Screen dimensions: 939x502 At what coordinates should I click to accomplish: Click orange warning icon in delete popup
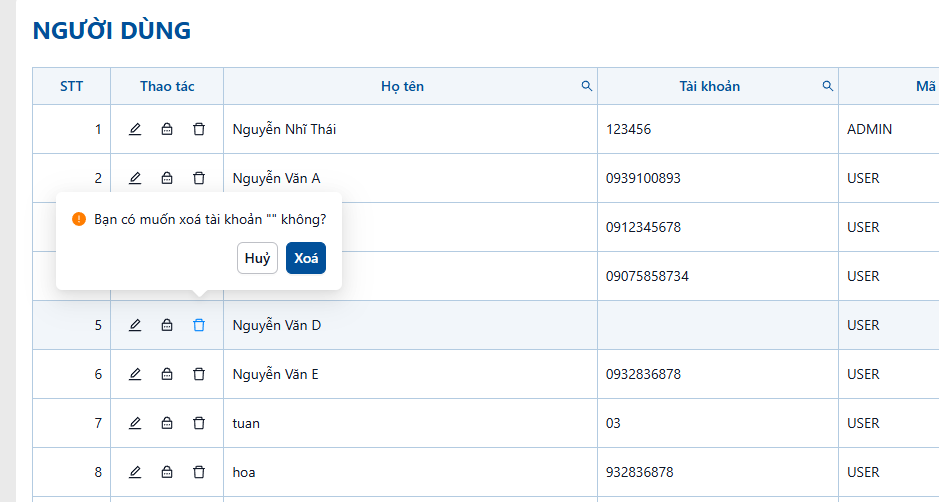pyautogui.click(x=78, y=219)
